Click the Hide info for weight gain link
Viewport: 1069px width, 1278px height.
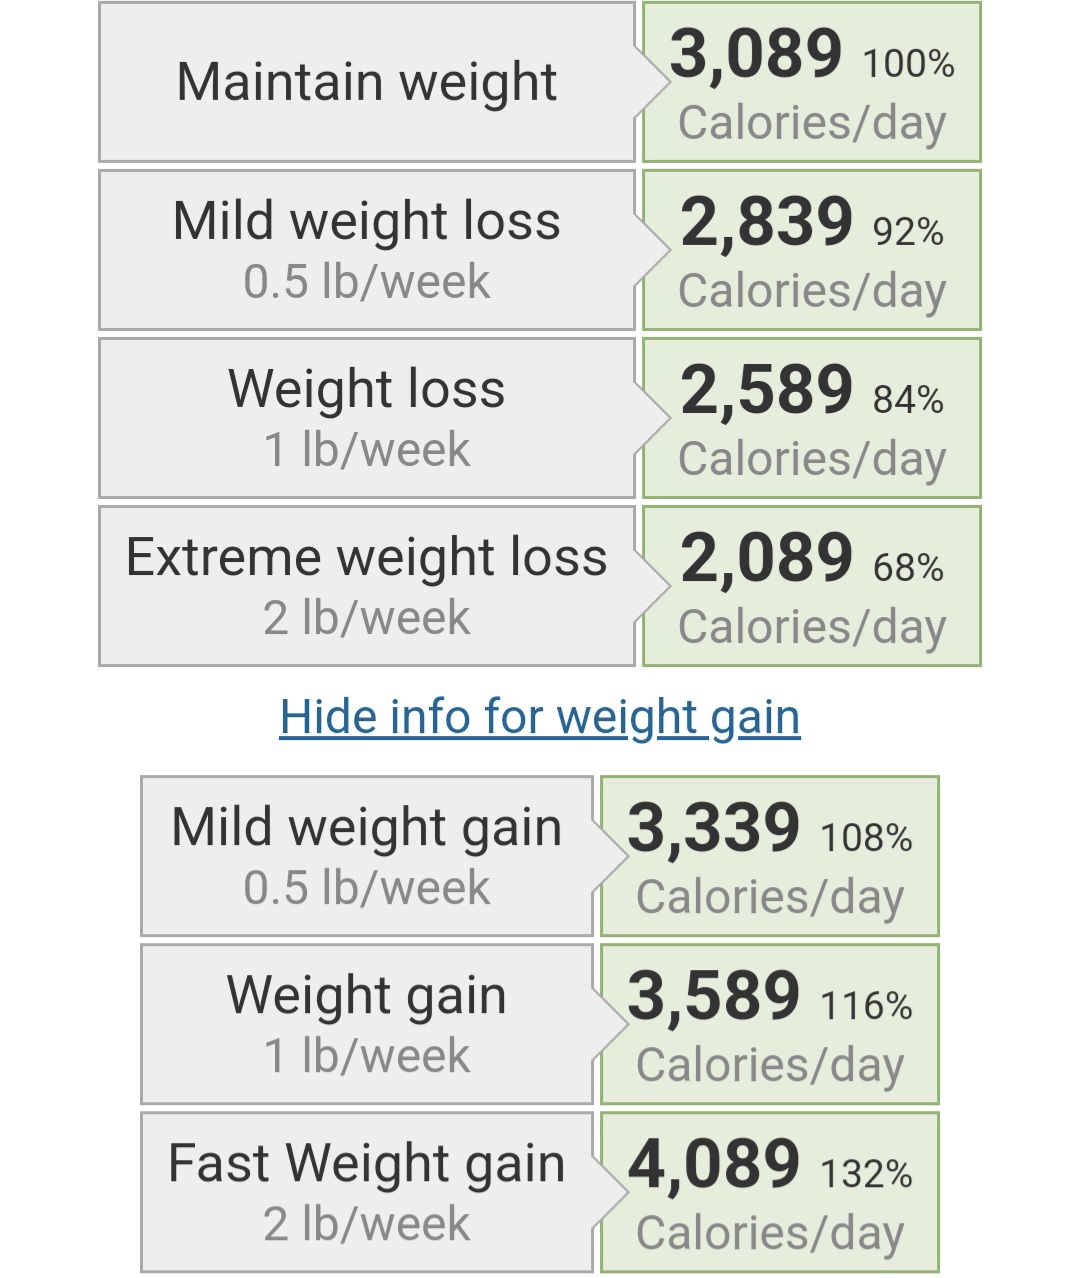click(x=540, y=717)
